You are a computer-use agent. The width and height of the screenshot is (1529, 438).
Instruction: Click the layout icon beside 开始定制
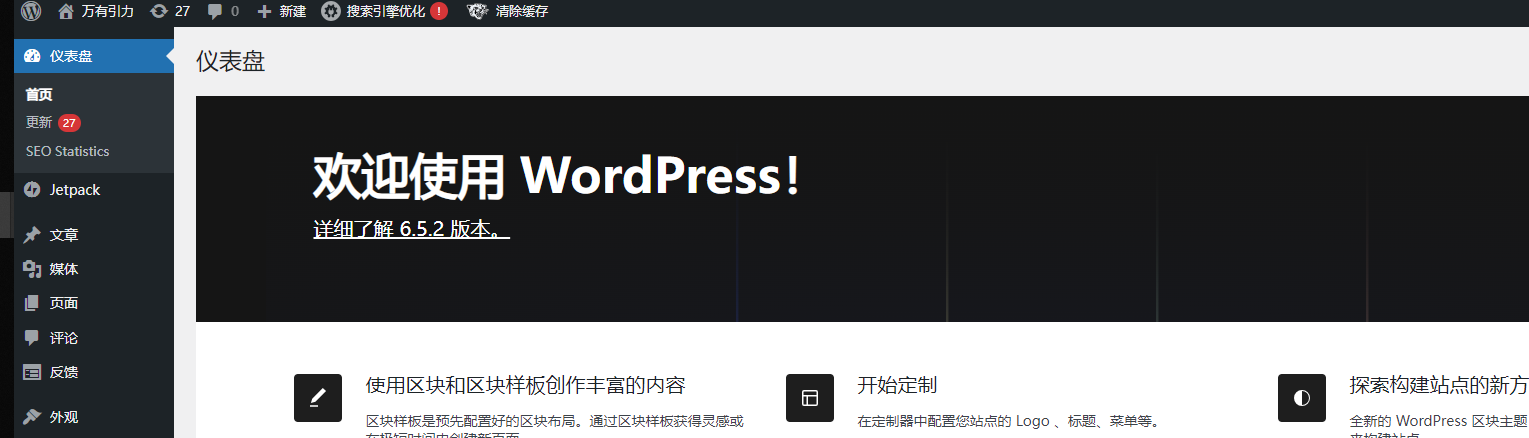click(x=810, y=398)
